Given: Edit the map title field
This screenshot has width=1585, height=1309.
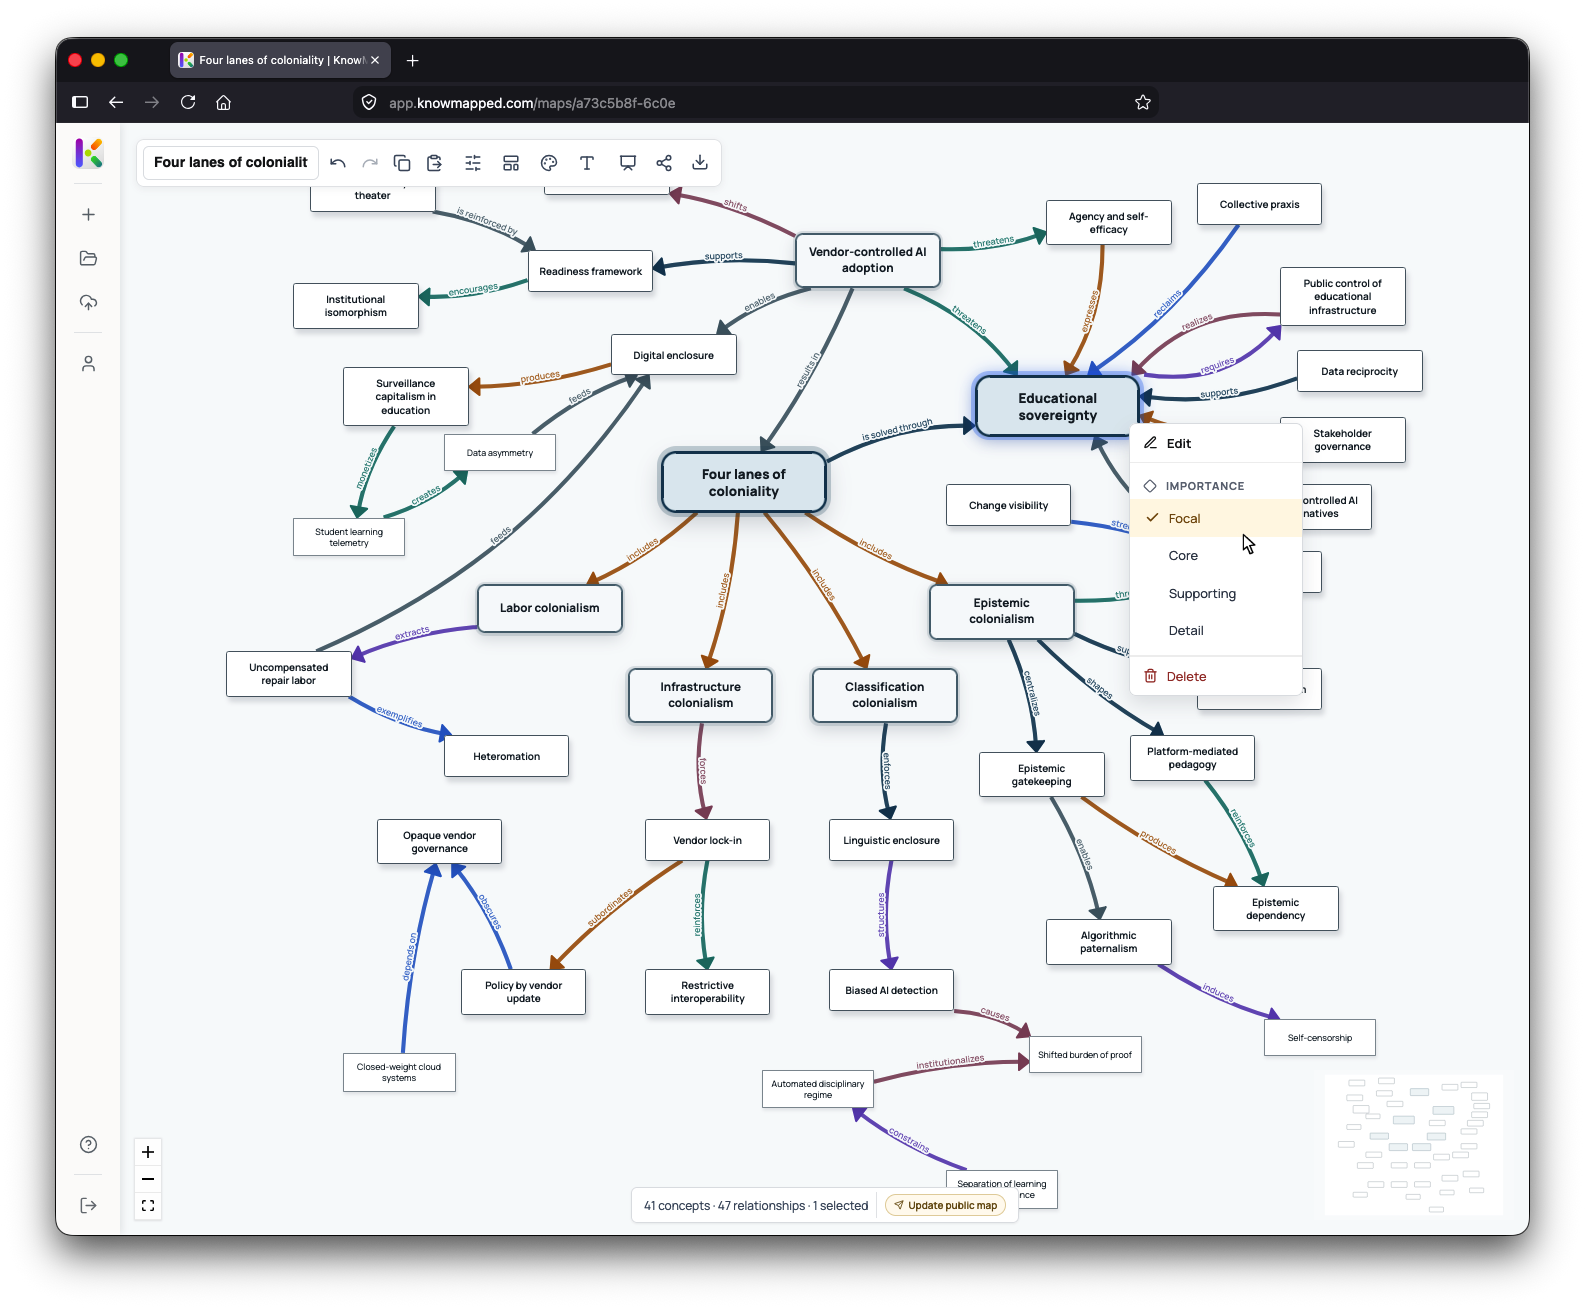Looking at the screenshot, I should coord(231,163).
